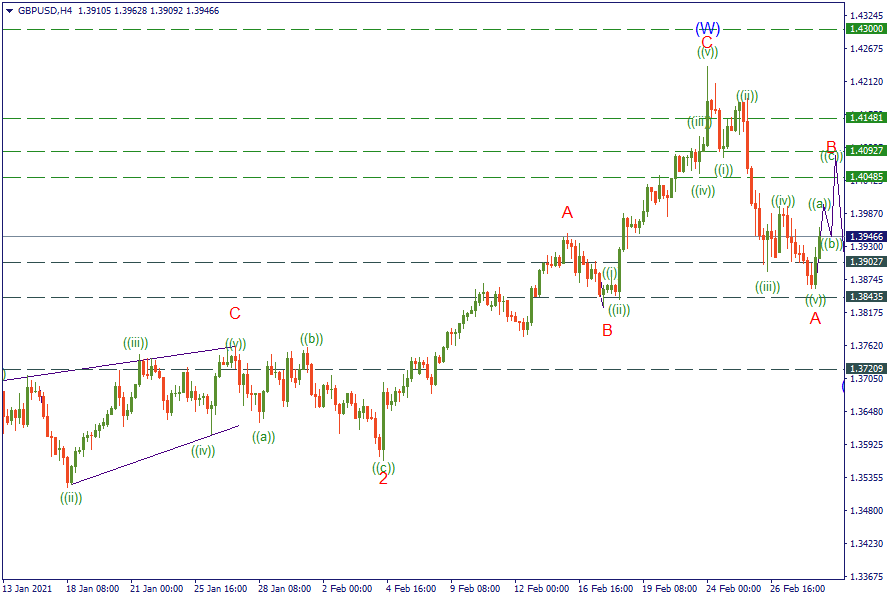Viewport: 890px width, 600px height.
Task: Click the 1.40927 level tag on price axis
Action: 866,151
